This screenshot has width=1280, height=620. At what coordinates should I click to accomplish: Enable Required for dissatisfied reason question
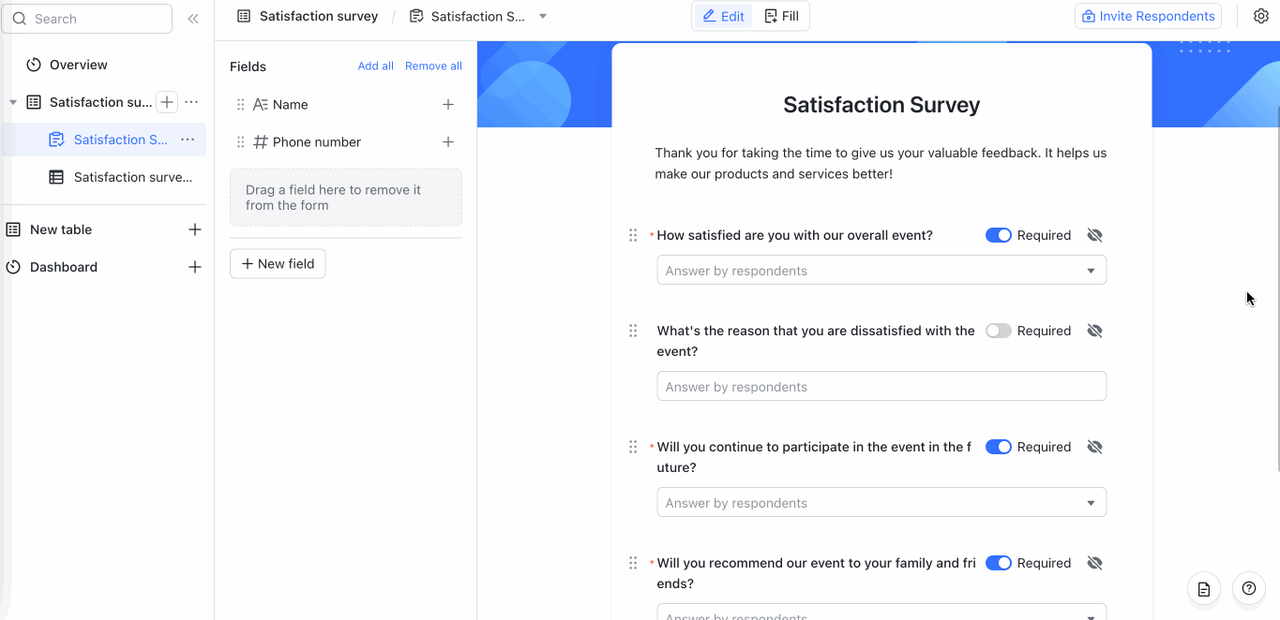pyautogui.click(x=998, y=331)
